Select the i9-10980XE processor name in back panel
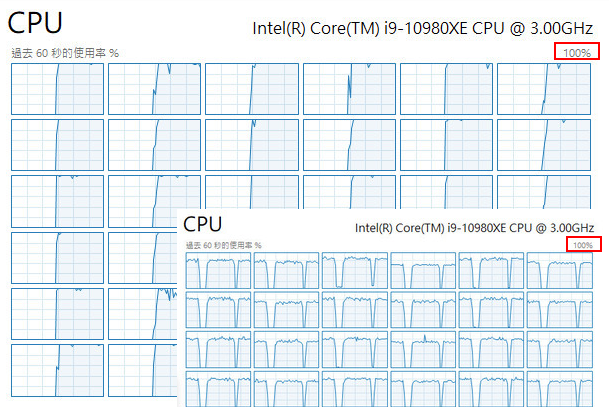 (x=423, y=28)
